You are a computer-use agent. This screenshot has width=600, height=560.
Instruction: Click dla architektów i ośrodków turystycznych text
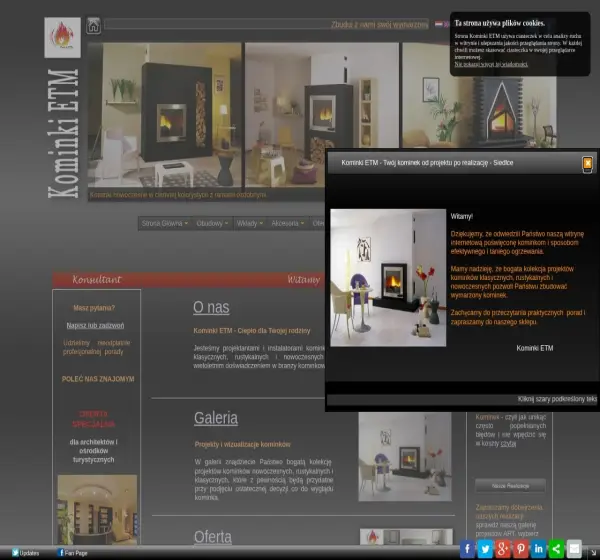[93, 451]
